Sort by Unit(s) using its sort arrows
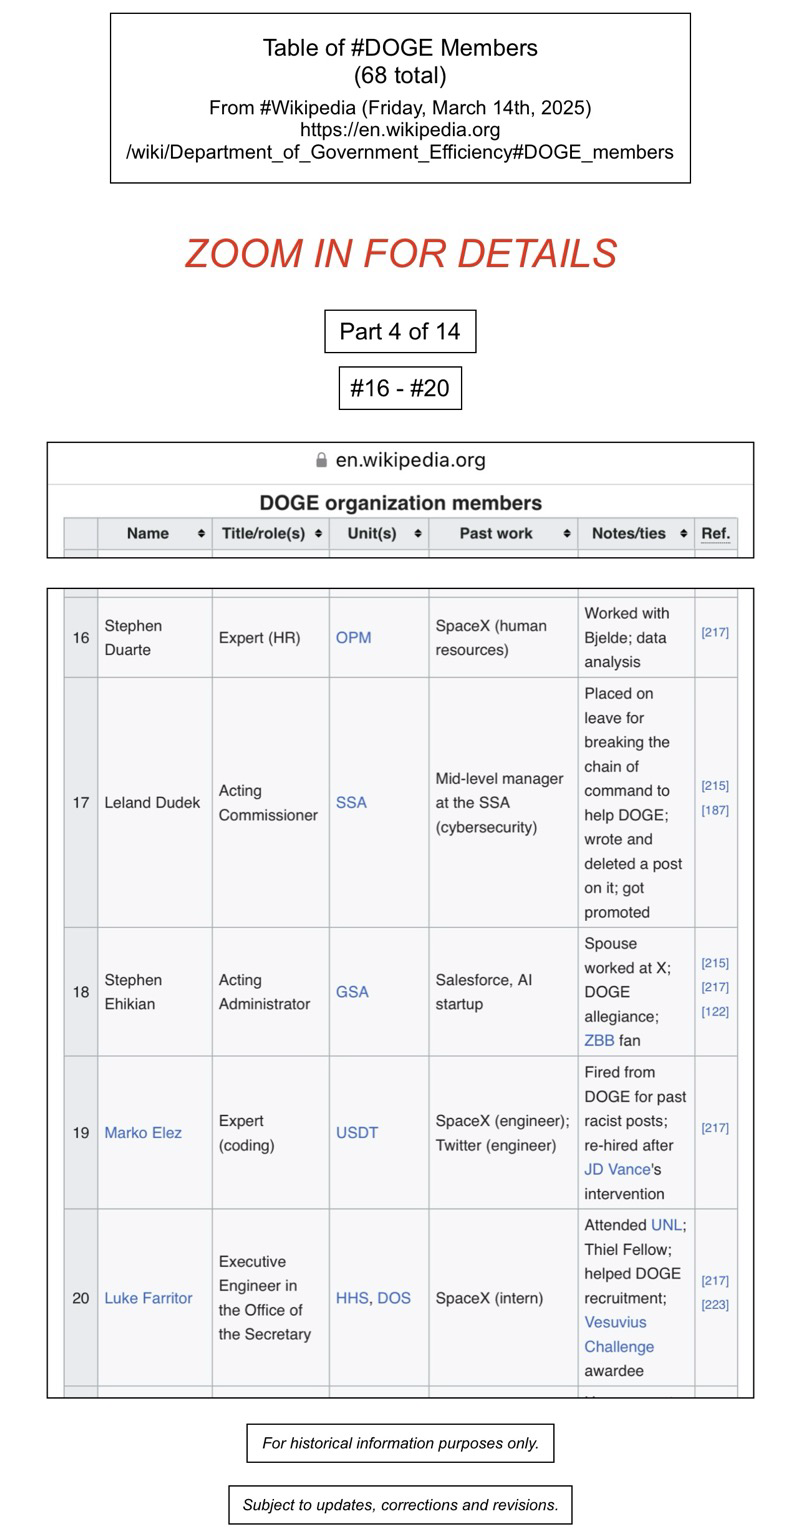The width and height of the screenshot is (801, 1536). (x=417, y=534)
